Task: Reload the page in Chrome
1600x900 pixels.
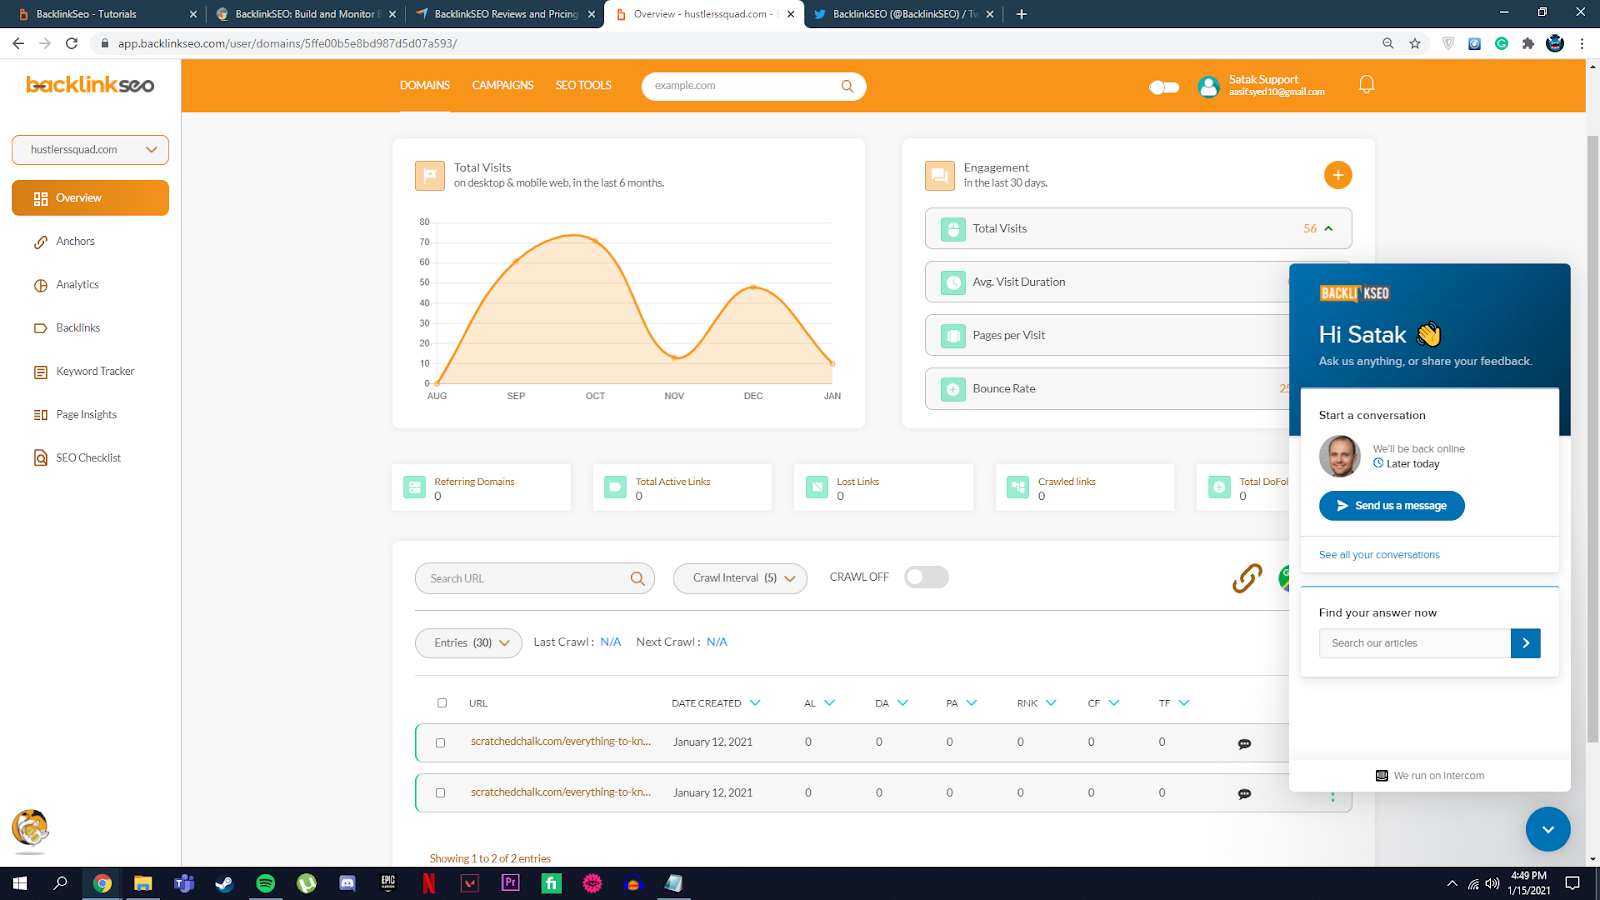Action: [71, 43]
